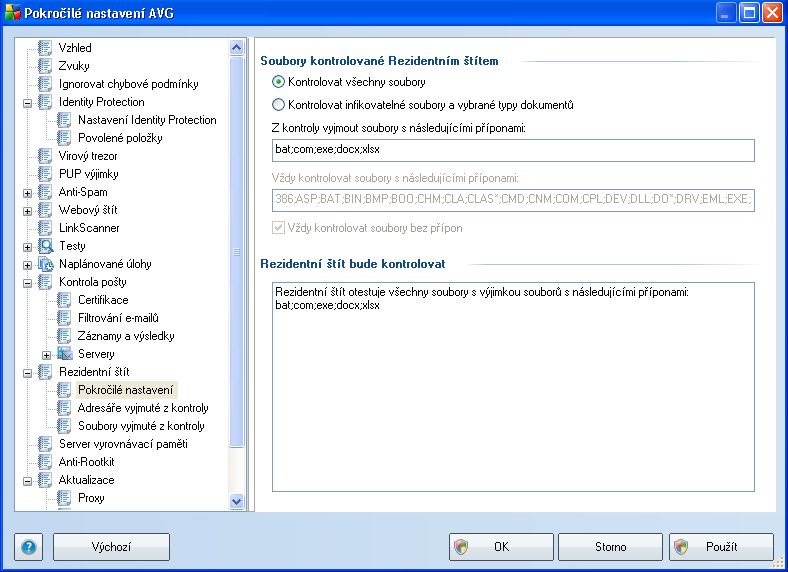This screenshot has width=788, height=572.
Task: Select PUP výjimky tree item
Action: pyautogui.click(x=88, y=174)
